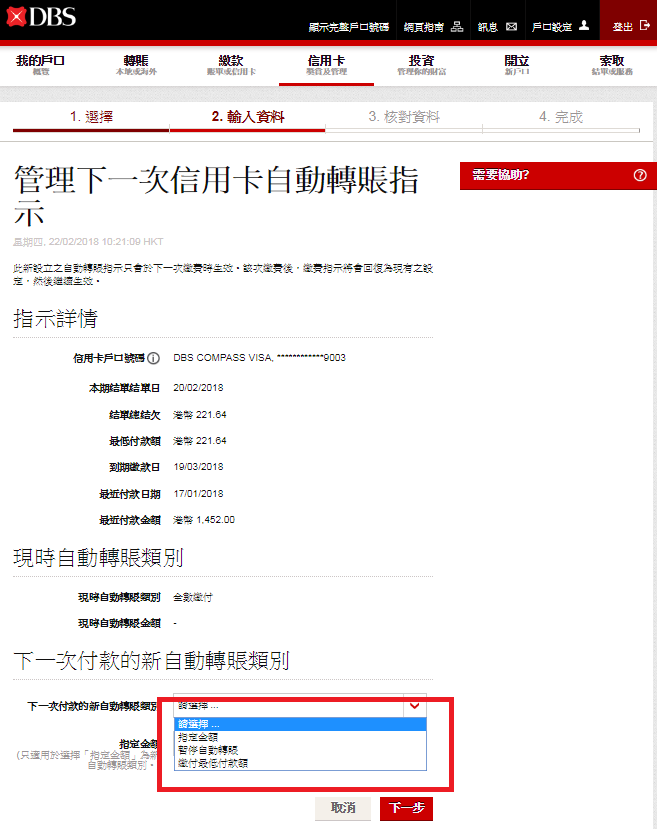Image resolution: width=657 pixels, height=829 pixels.
Task: Open the 網頁指南 sitemap icon
Action: tap(457, 26)
